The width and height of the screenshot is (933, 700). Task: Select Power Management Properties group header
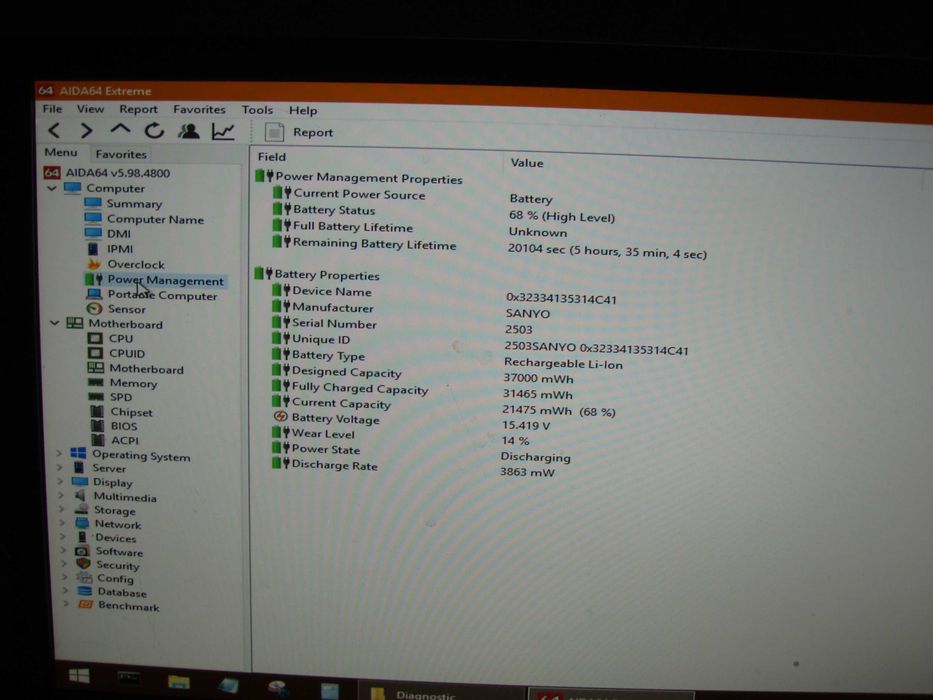coord(359,177)
